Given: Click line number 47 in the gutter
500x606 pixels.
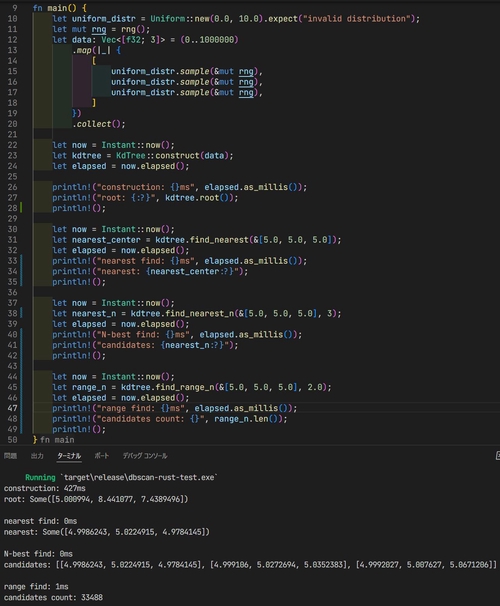Looking at the screenshot, I should coord(12,409).
